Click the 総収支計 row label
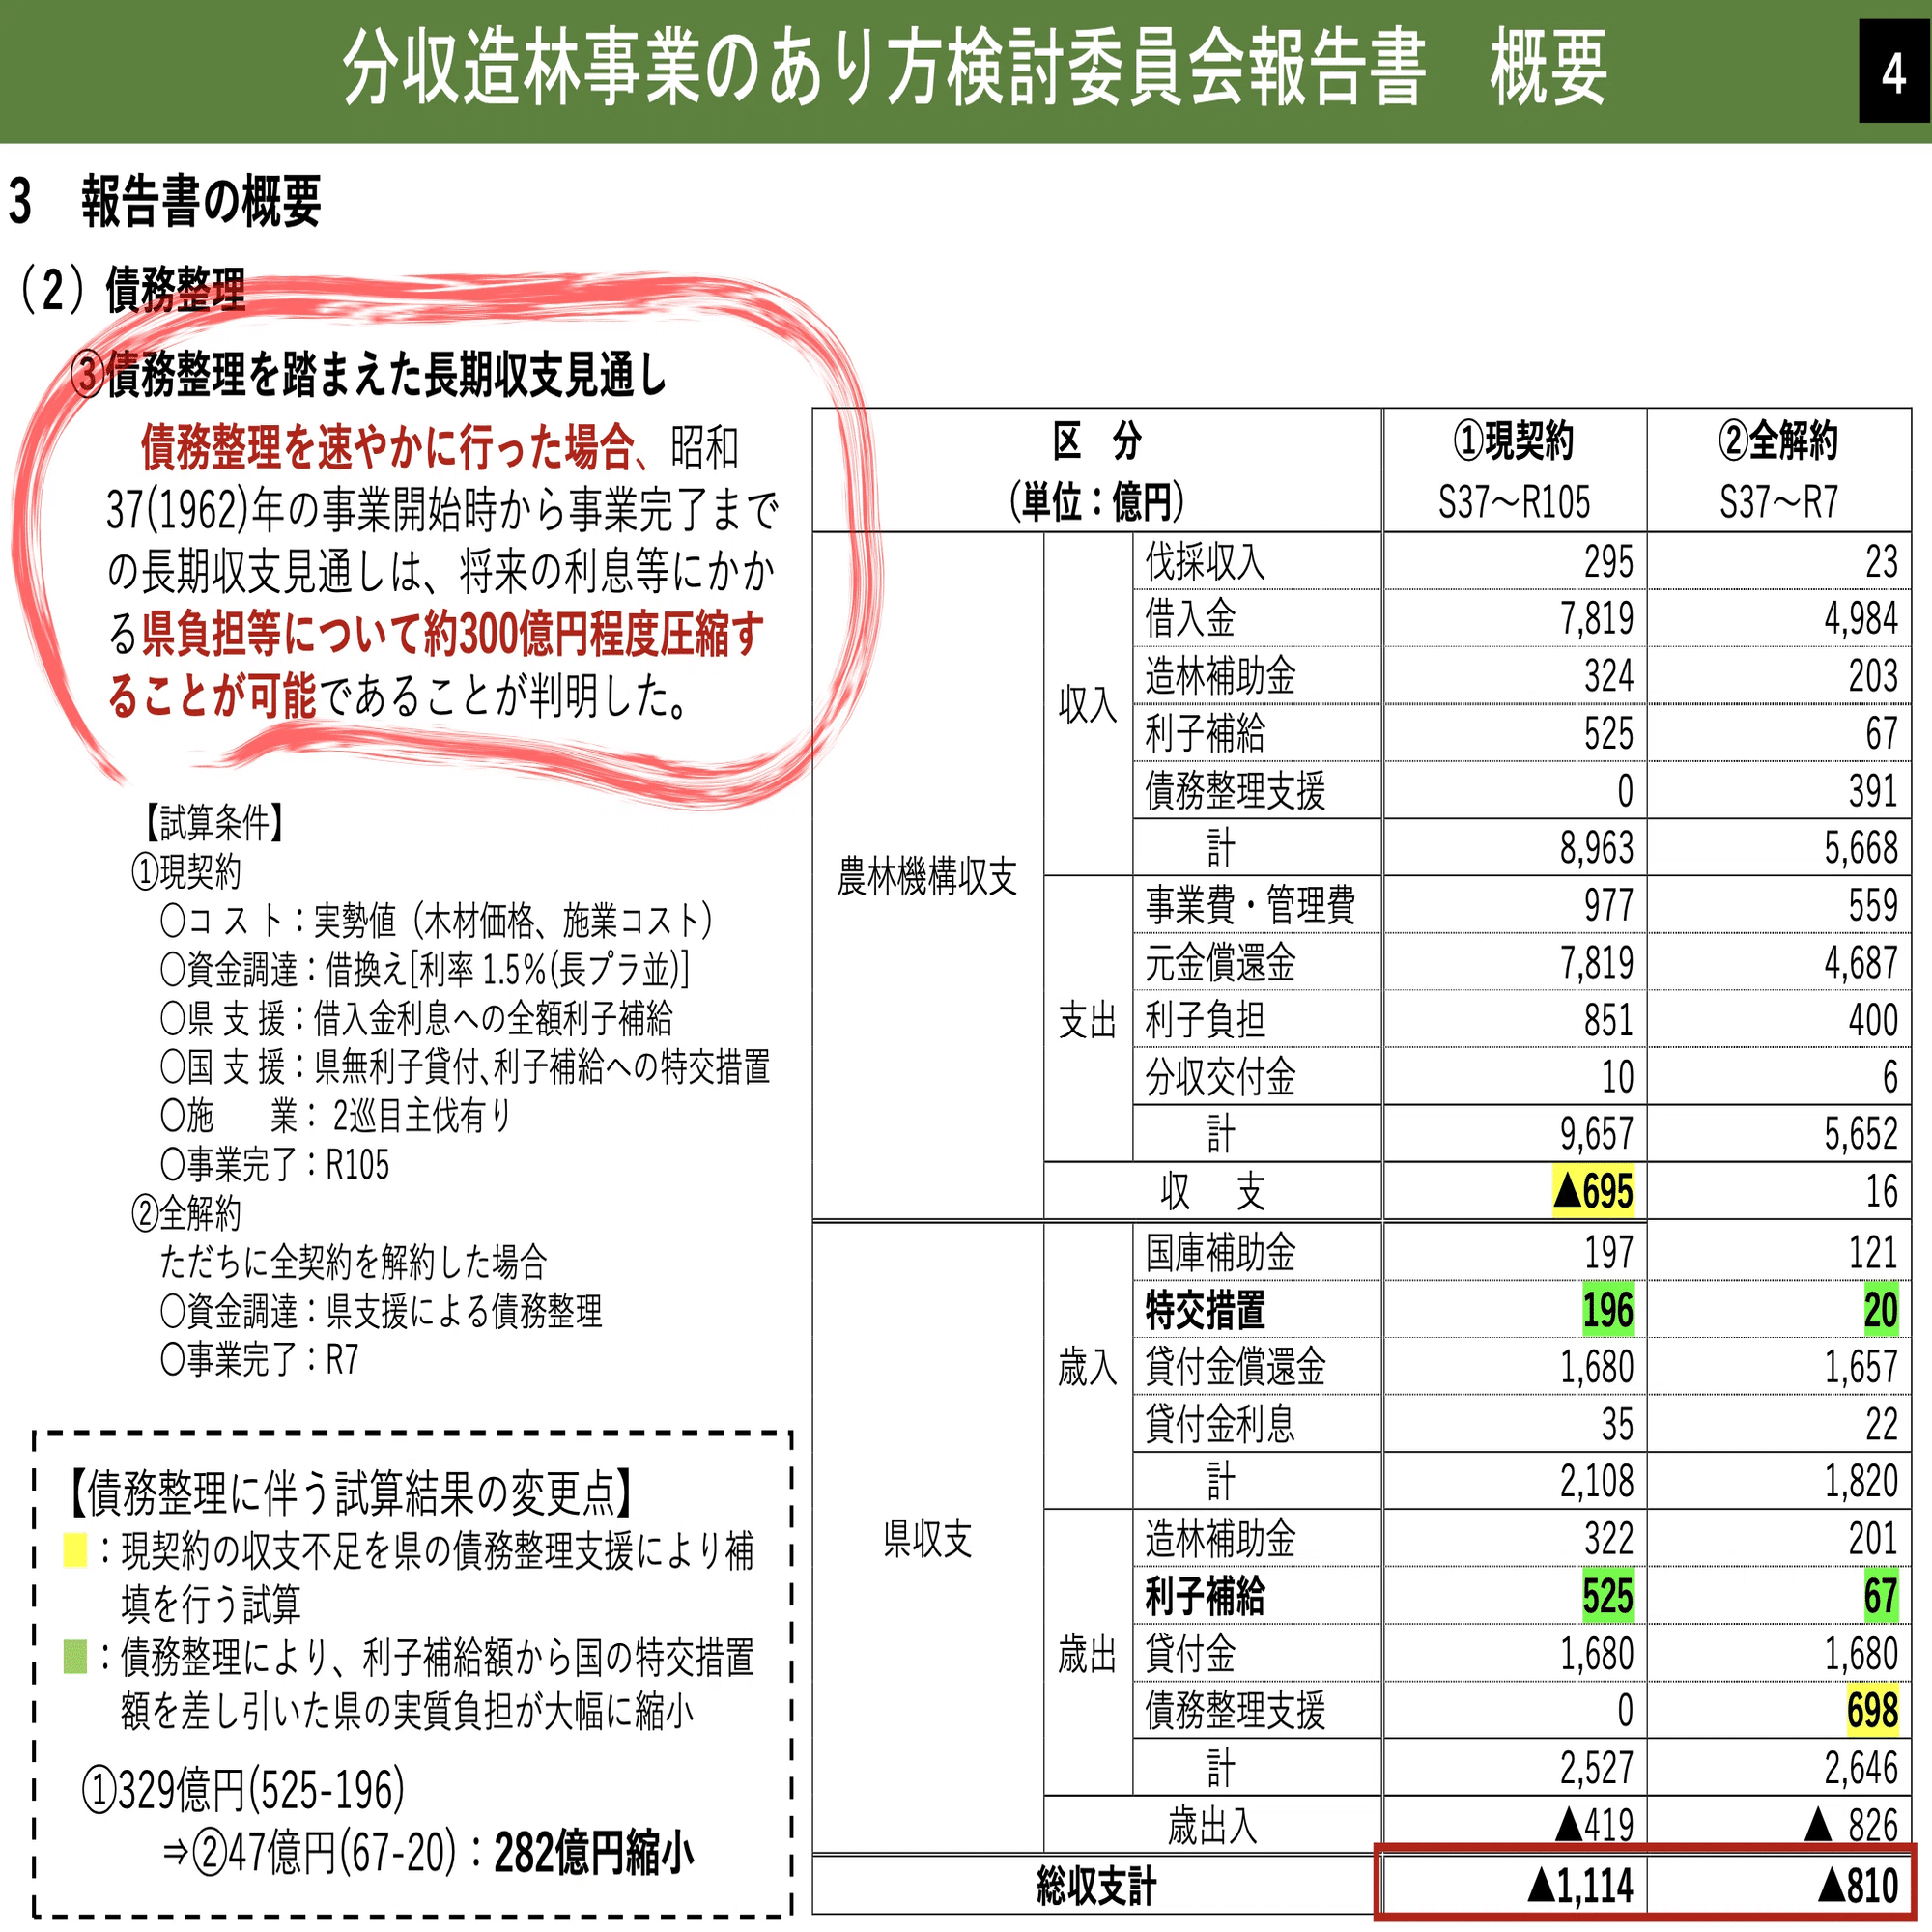The height and width of the screenshot is (1932, 1932). (1096, 1886)
